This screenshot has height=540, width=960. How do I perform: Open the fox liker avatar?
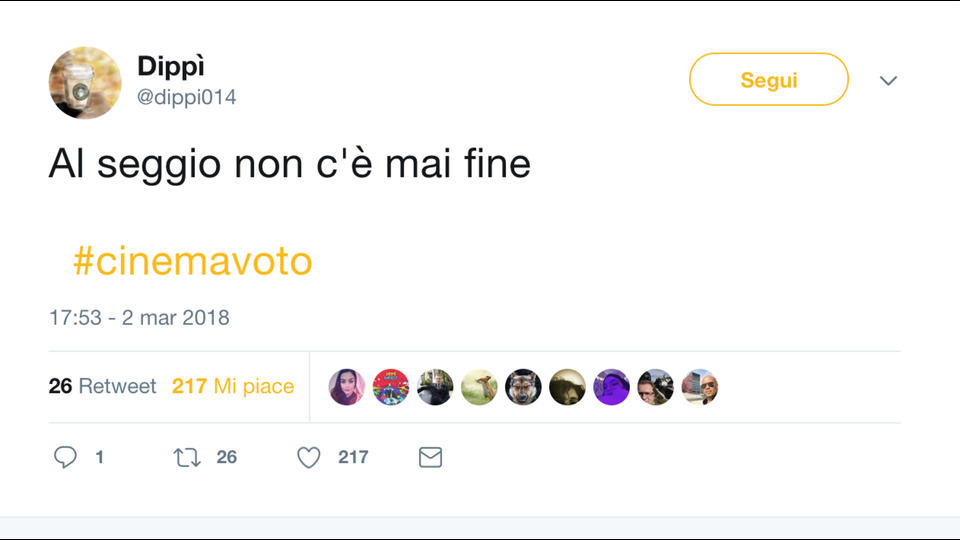pyautogui.click(x=479, y=386)
